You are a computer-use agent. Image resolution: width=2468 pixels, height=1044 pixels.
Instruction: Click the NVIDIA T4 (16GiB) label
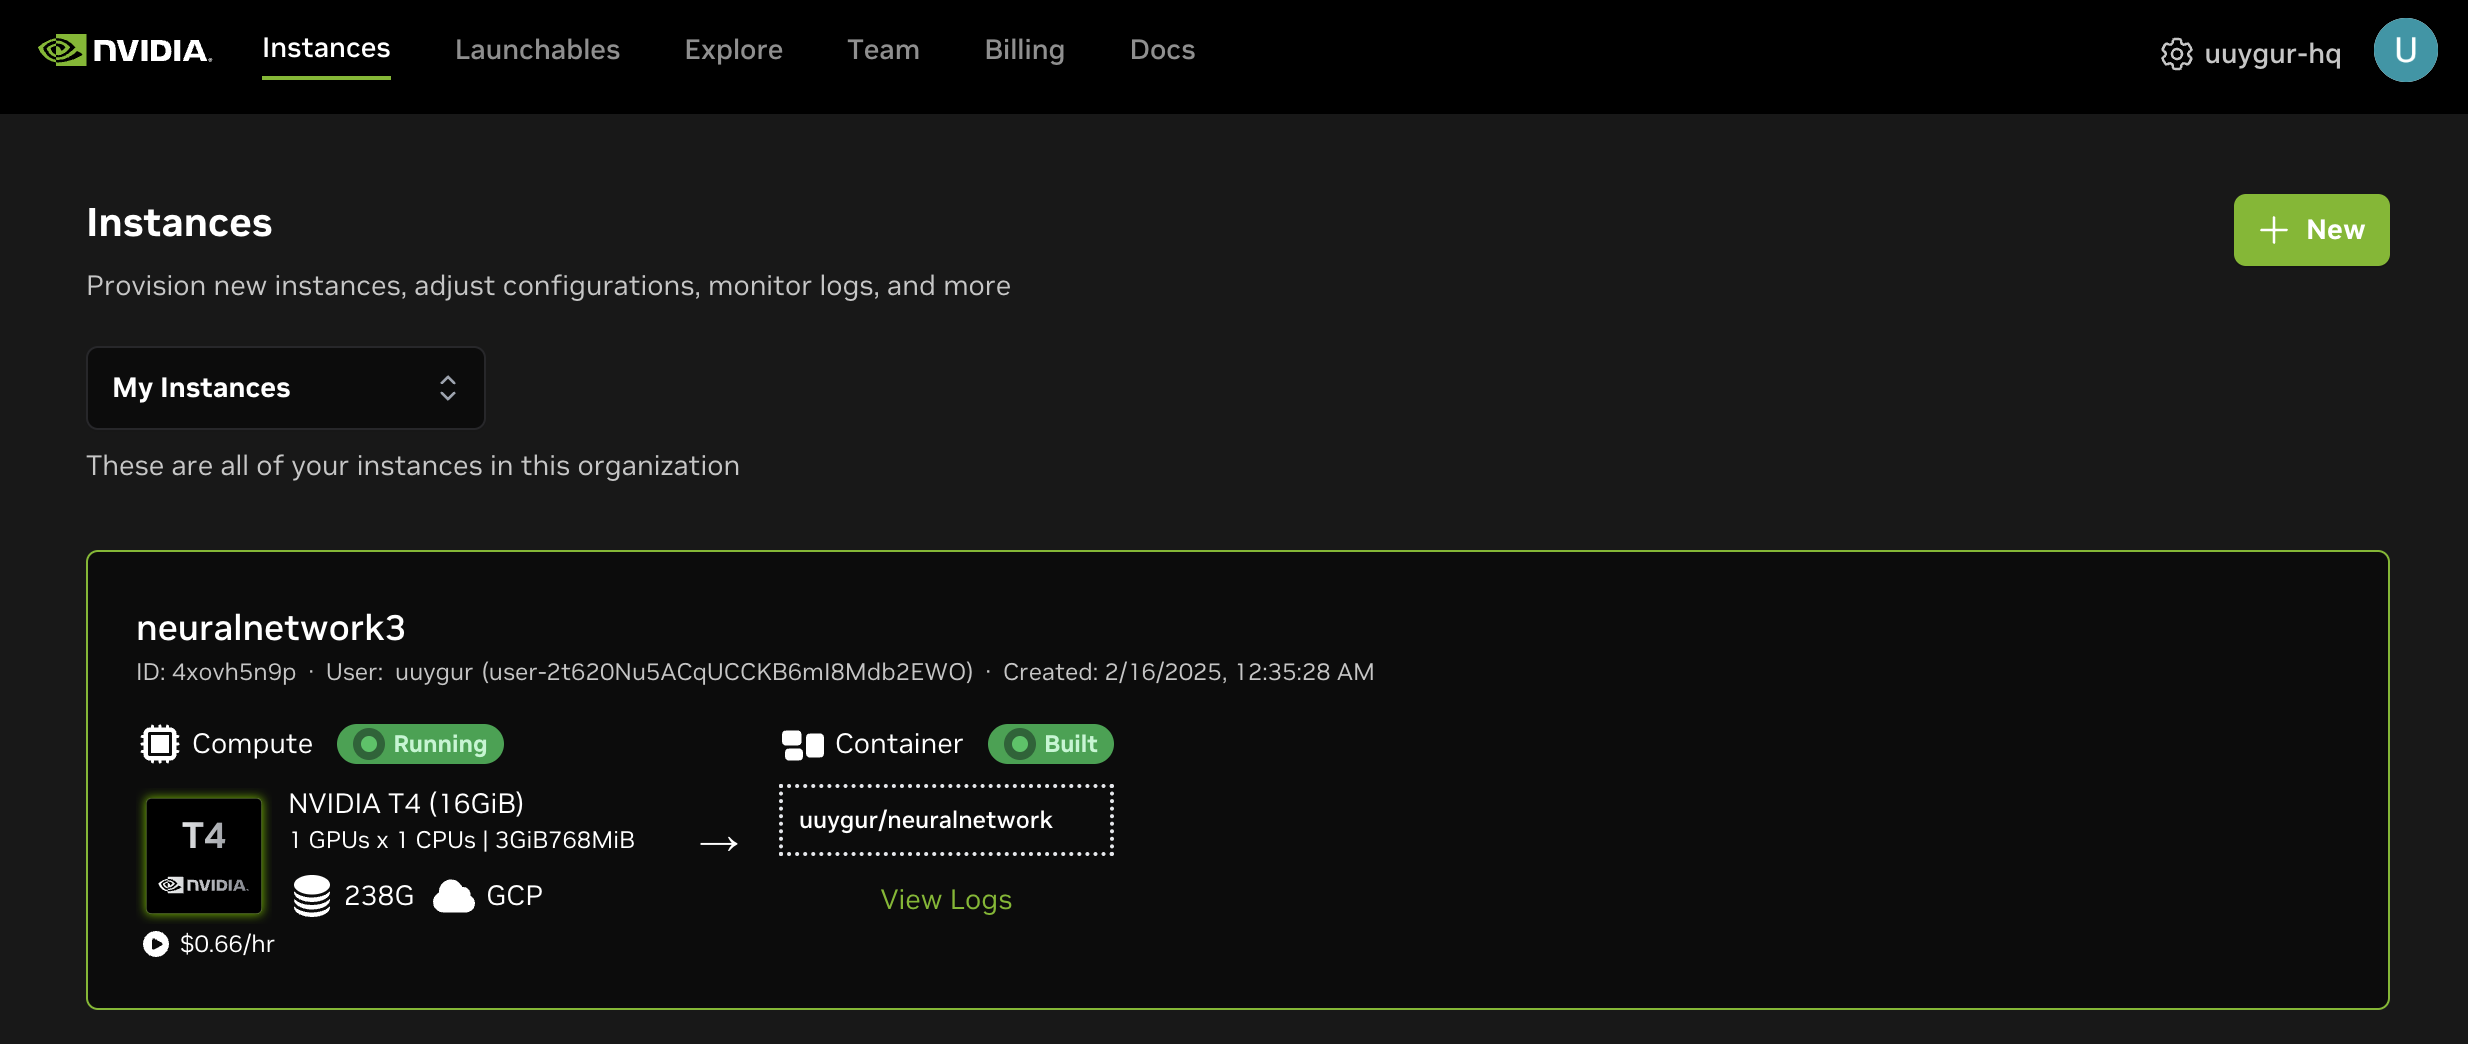[406, 804]
